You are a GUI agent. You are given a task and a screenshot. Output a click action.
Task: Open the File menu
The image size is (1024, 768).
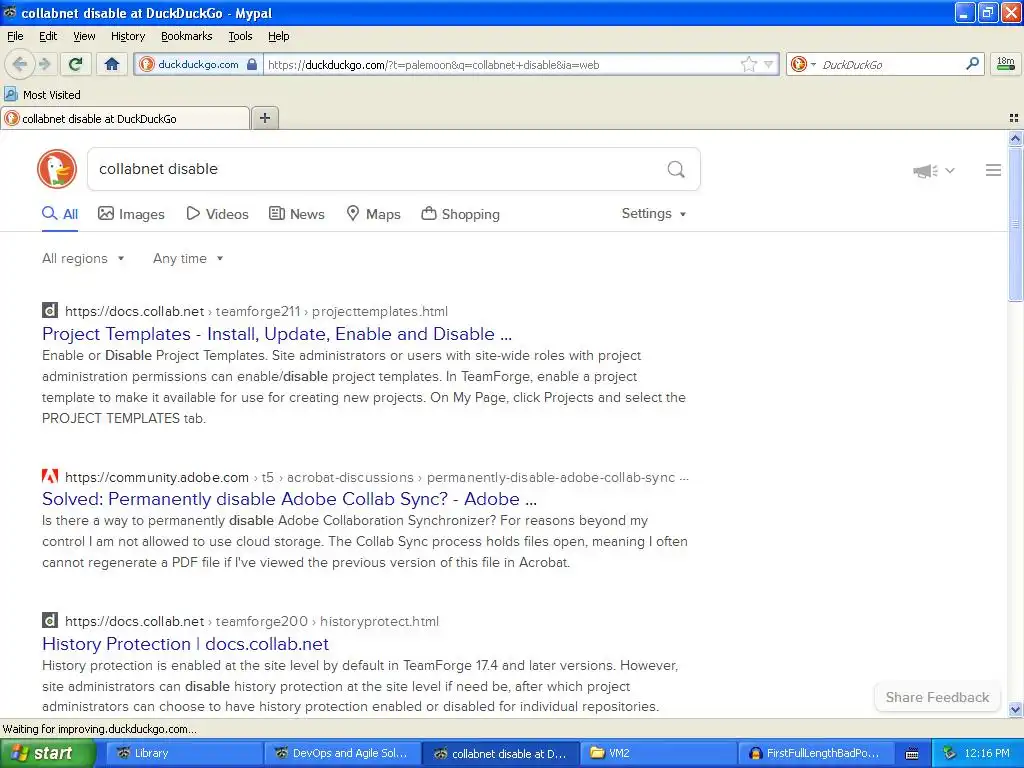coord(15,36)
